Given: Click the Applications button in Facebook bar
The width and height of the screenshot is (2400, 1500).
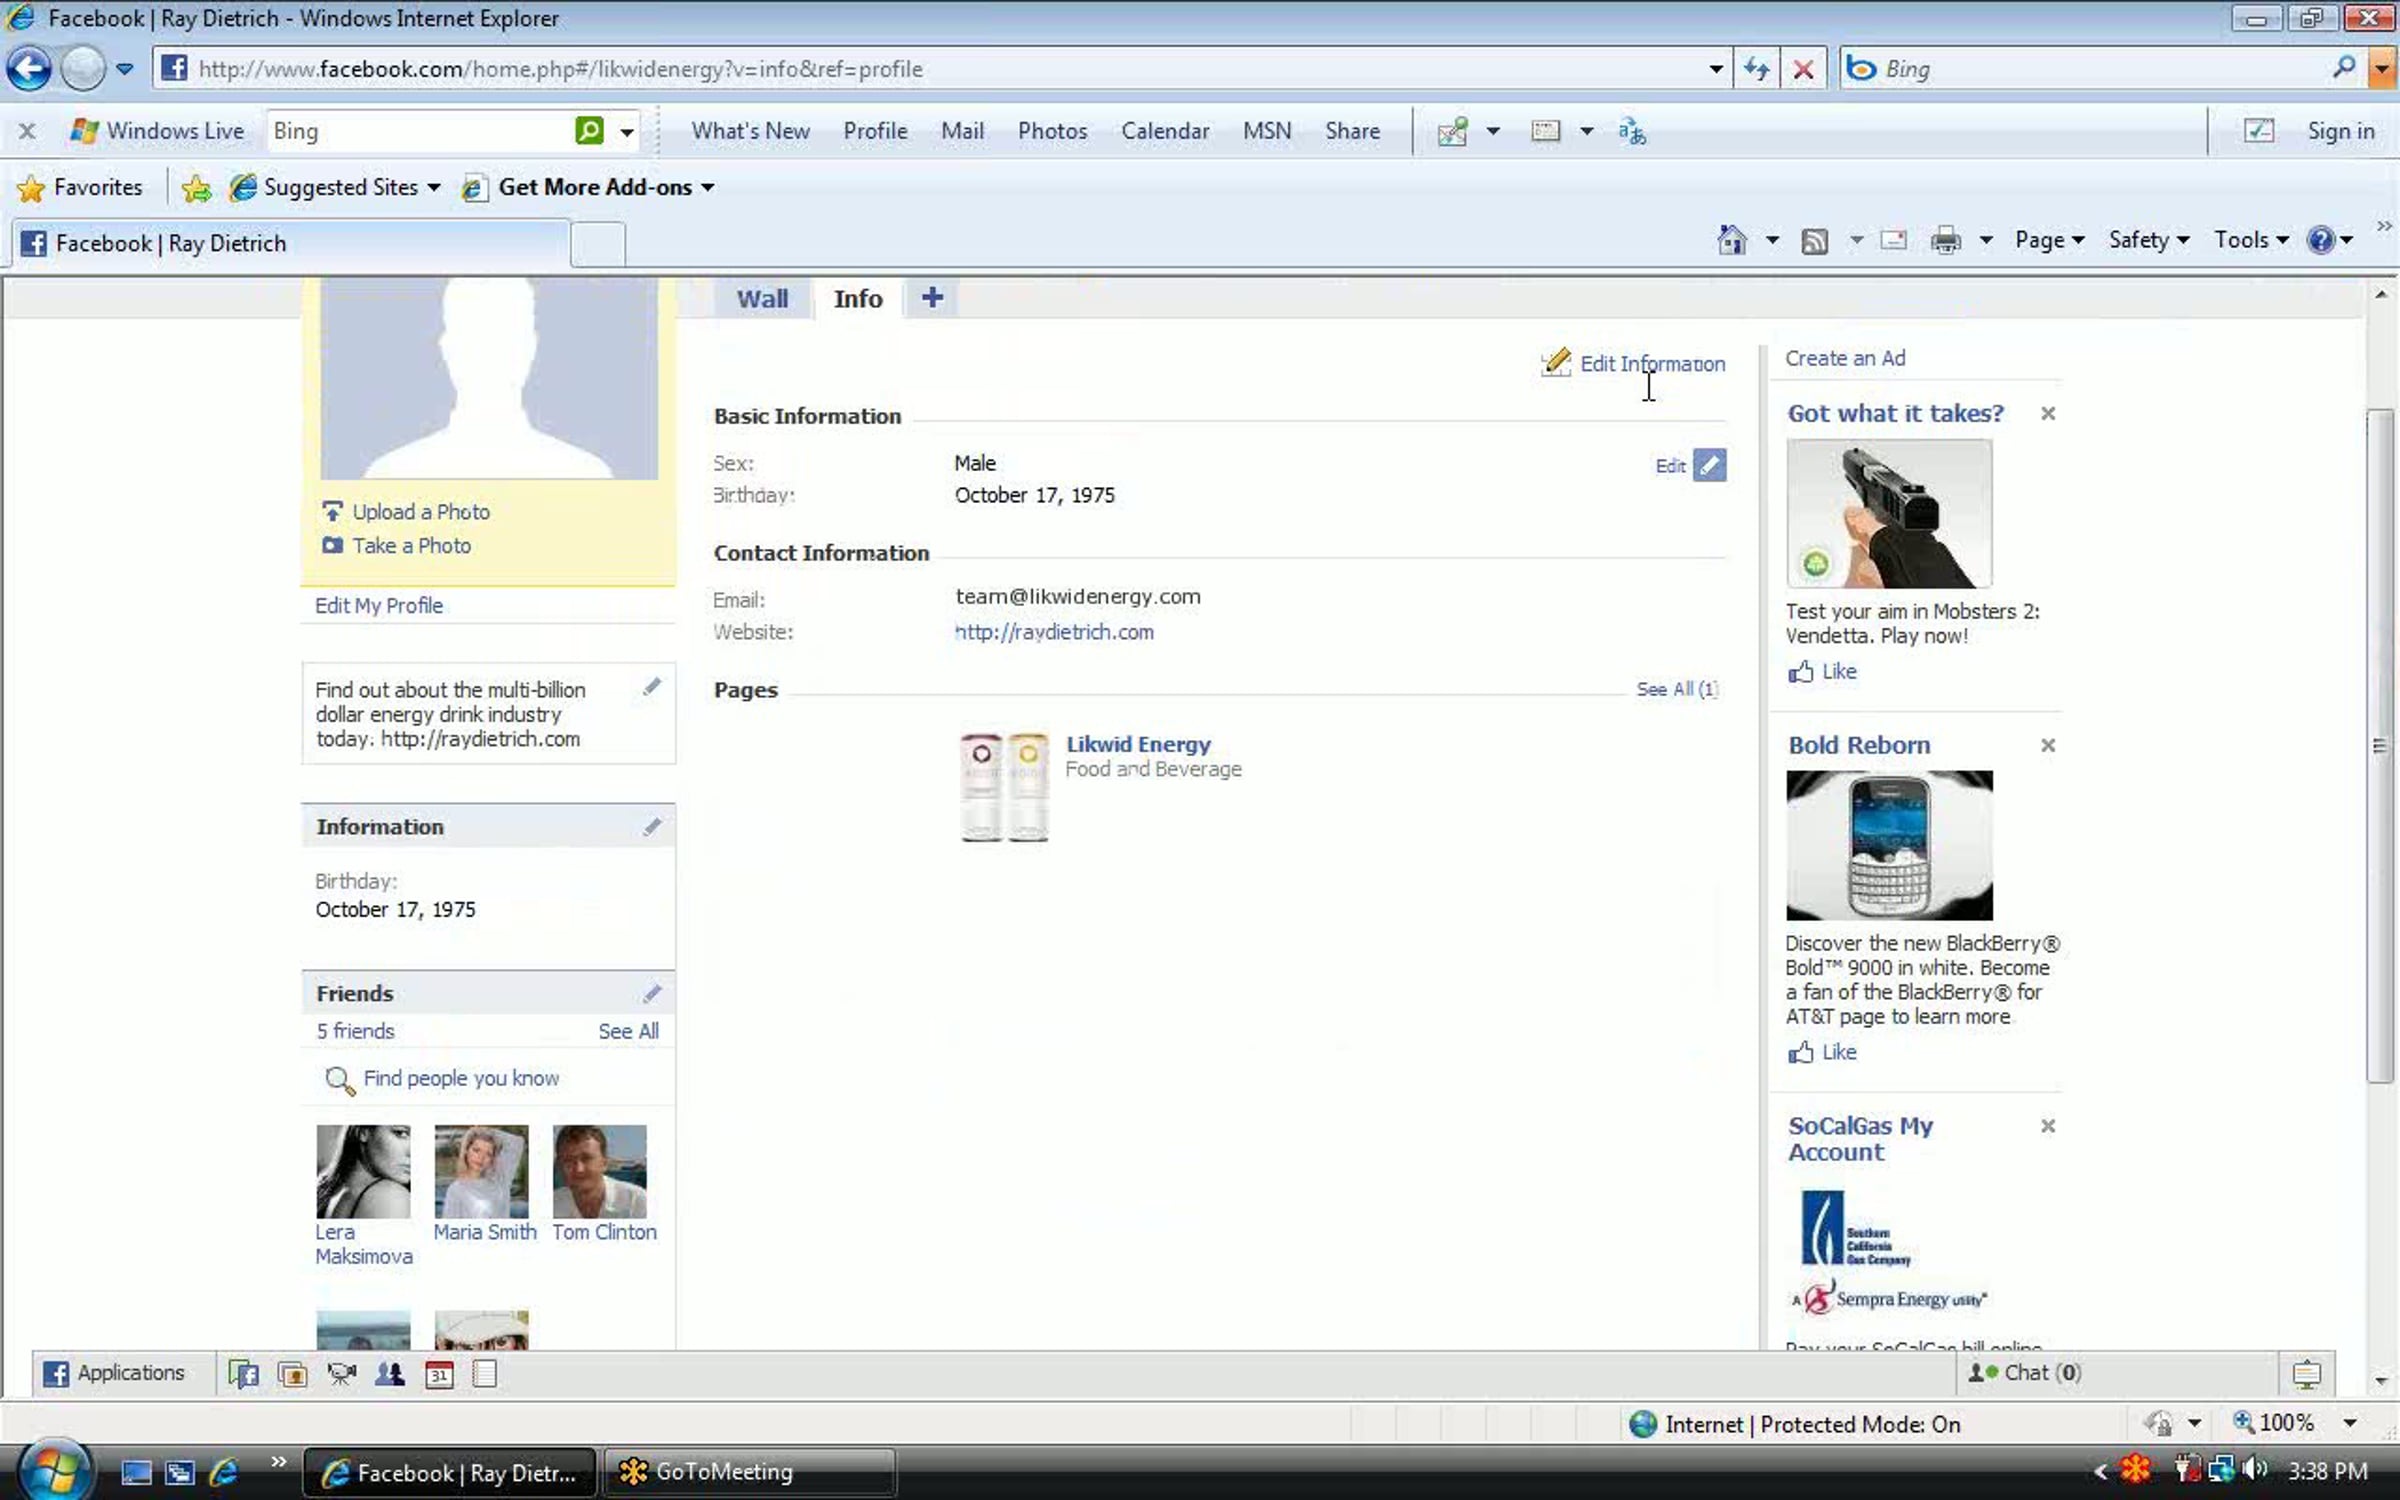Looking at the screenshot, I should 114,1373.
